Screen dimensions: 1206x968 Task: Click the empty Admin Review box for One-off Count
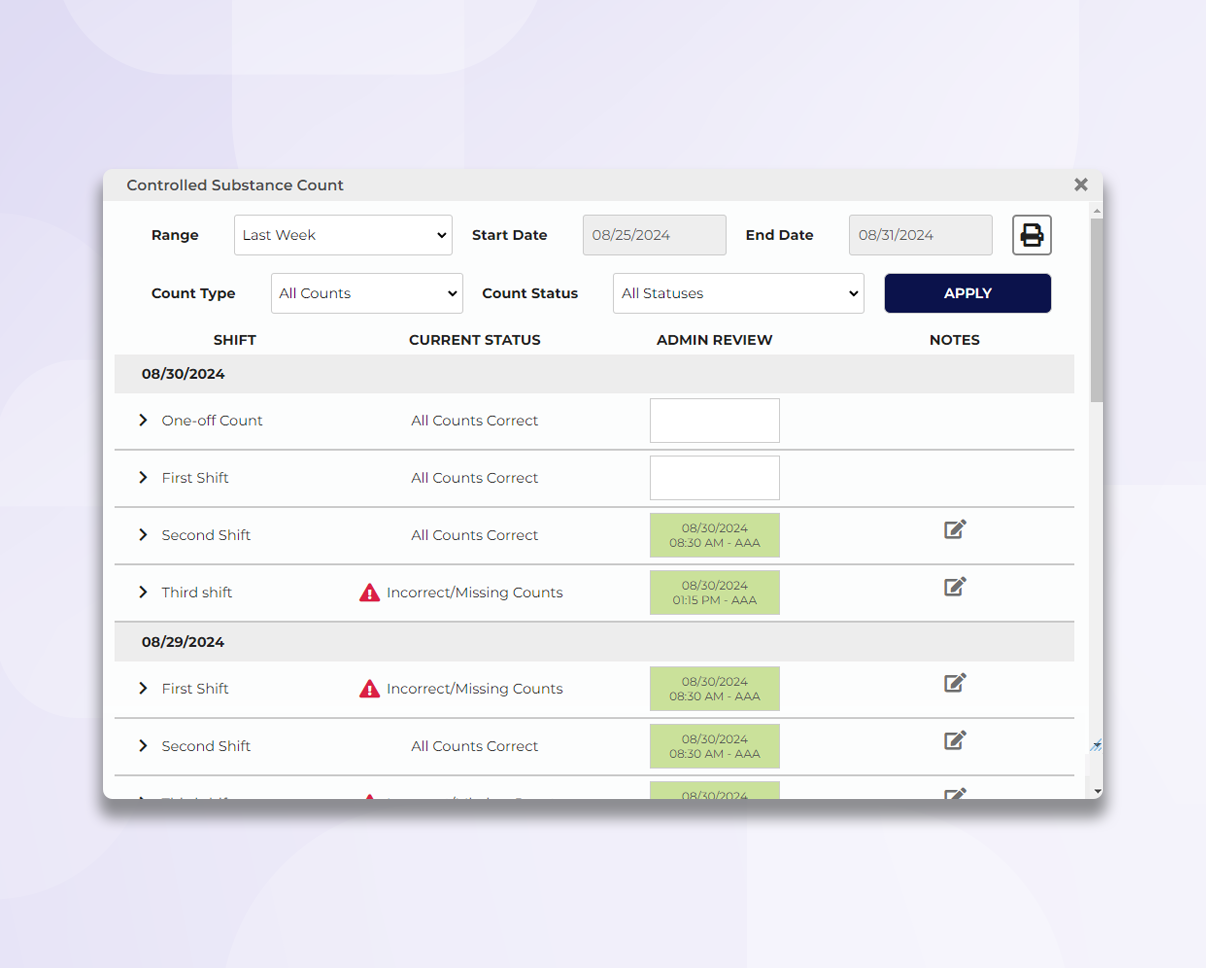(714, 420)
